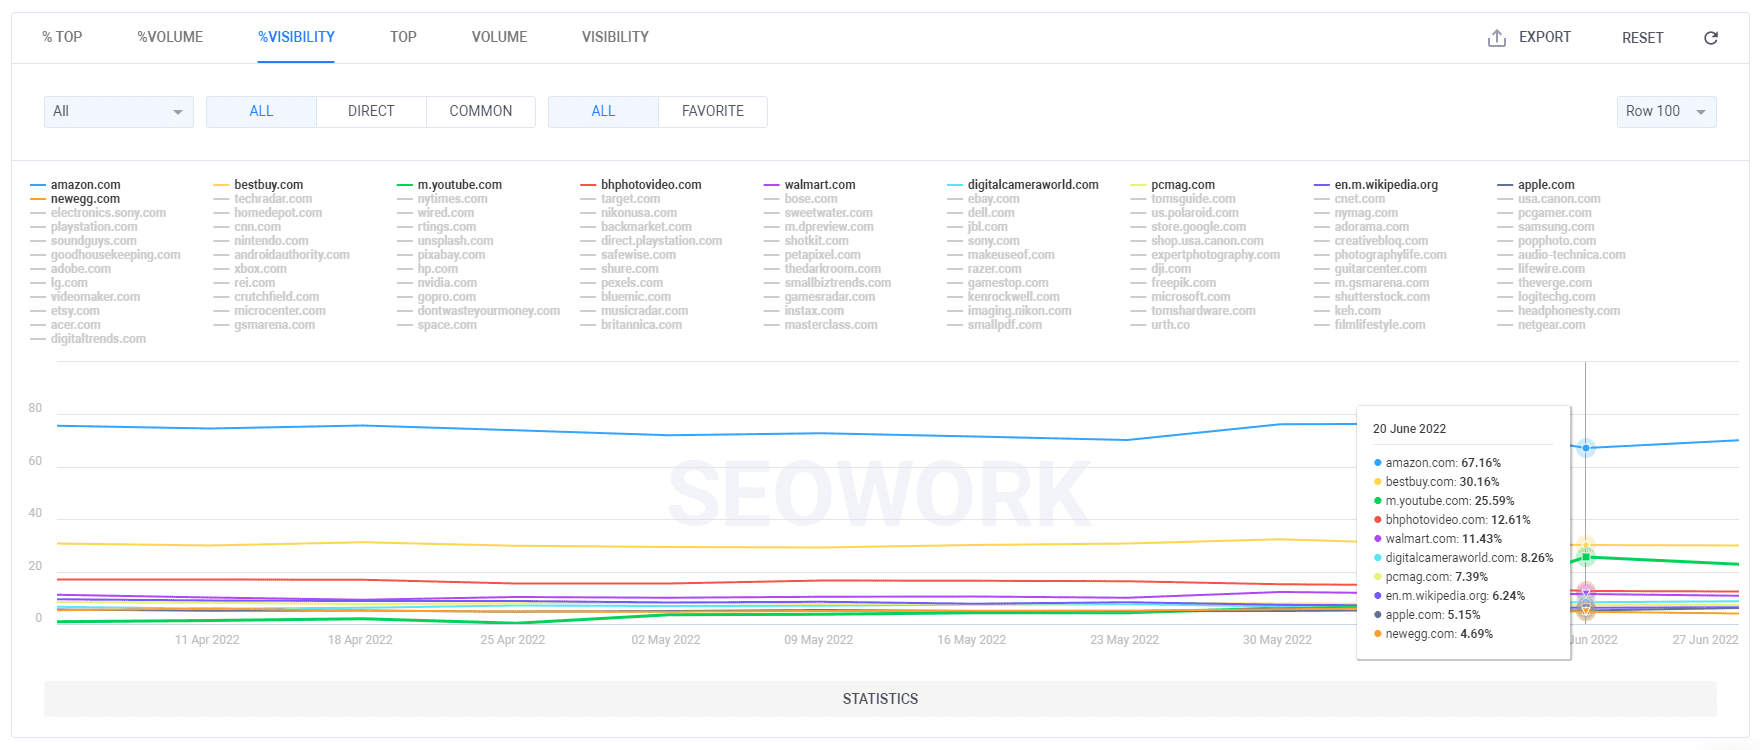The height and width of the screenshot is (750, 1760).
Task: Enable smallpdf.com legend entry
Action: (994, 325)
